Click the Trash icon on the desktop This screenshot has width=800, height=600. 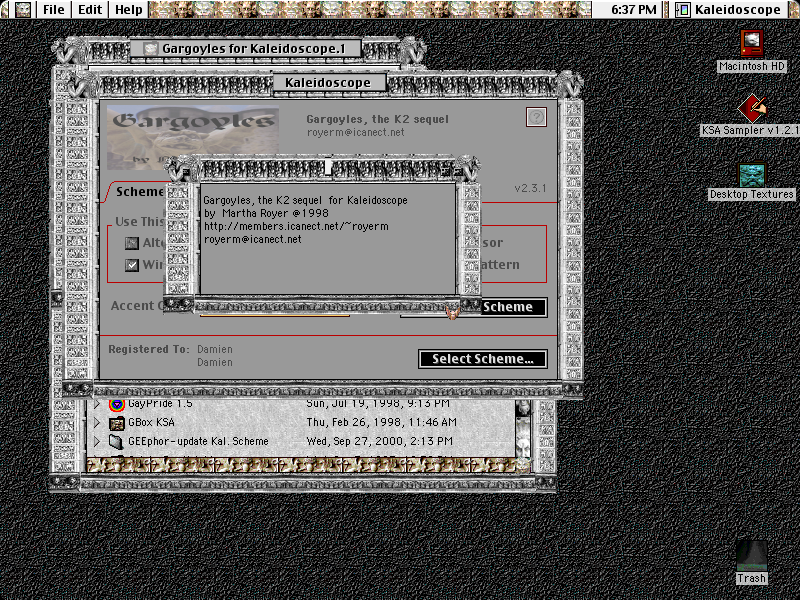751,557
